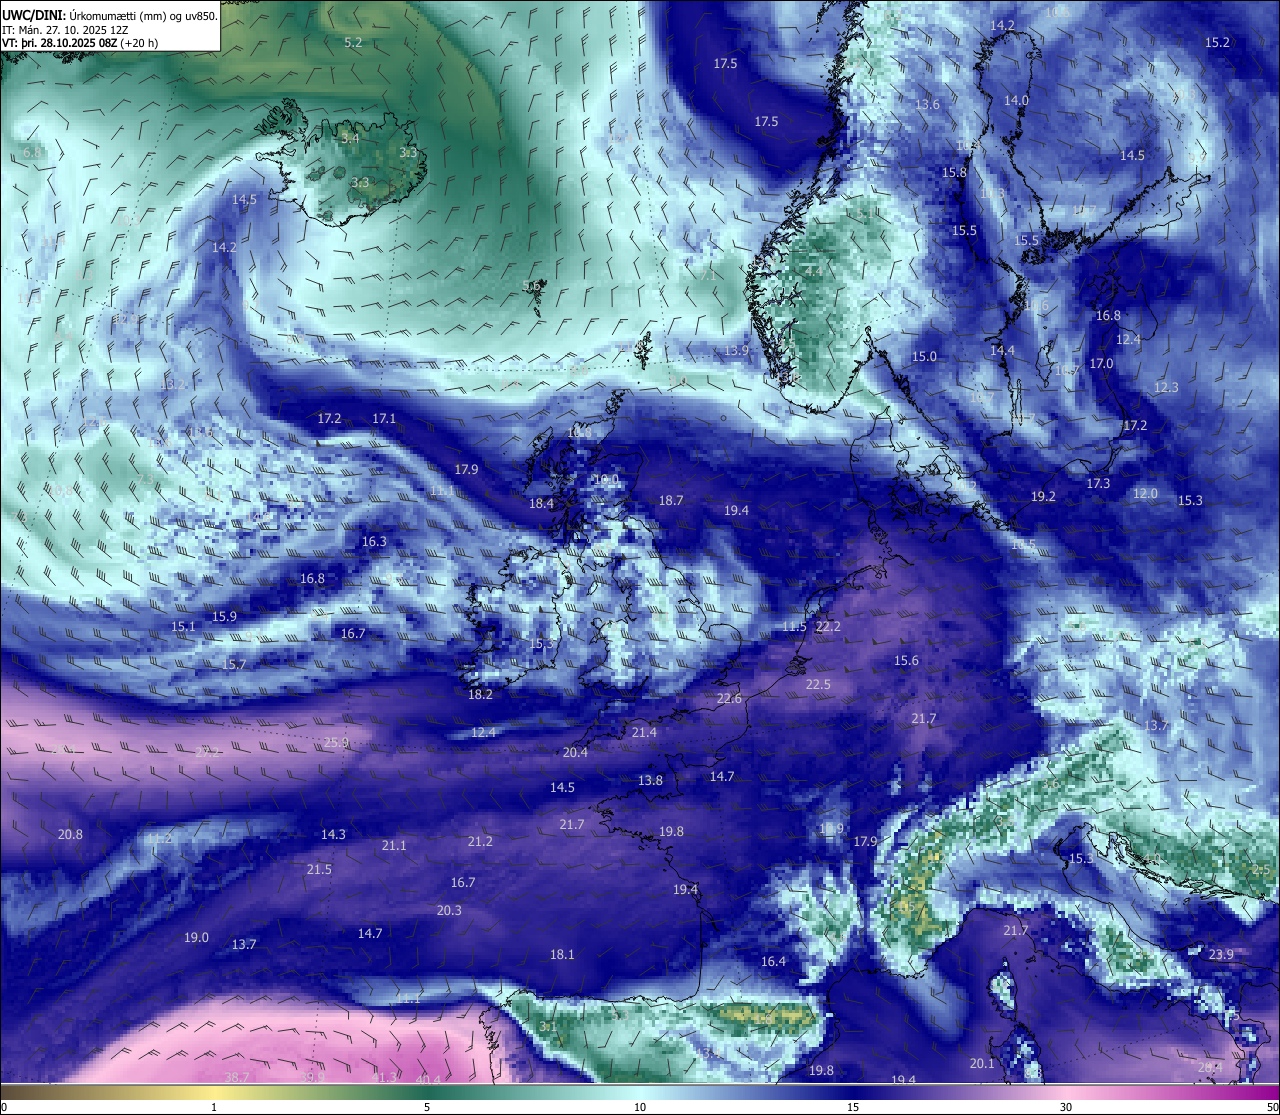Click the map value '15.6'

pyautogui.click(x=906, y=661)
